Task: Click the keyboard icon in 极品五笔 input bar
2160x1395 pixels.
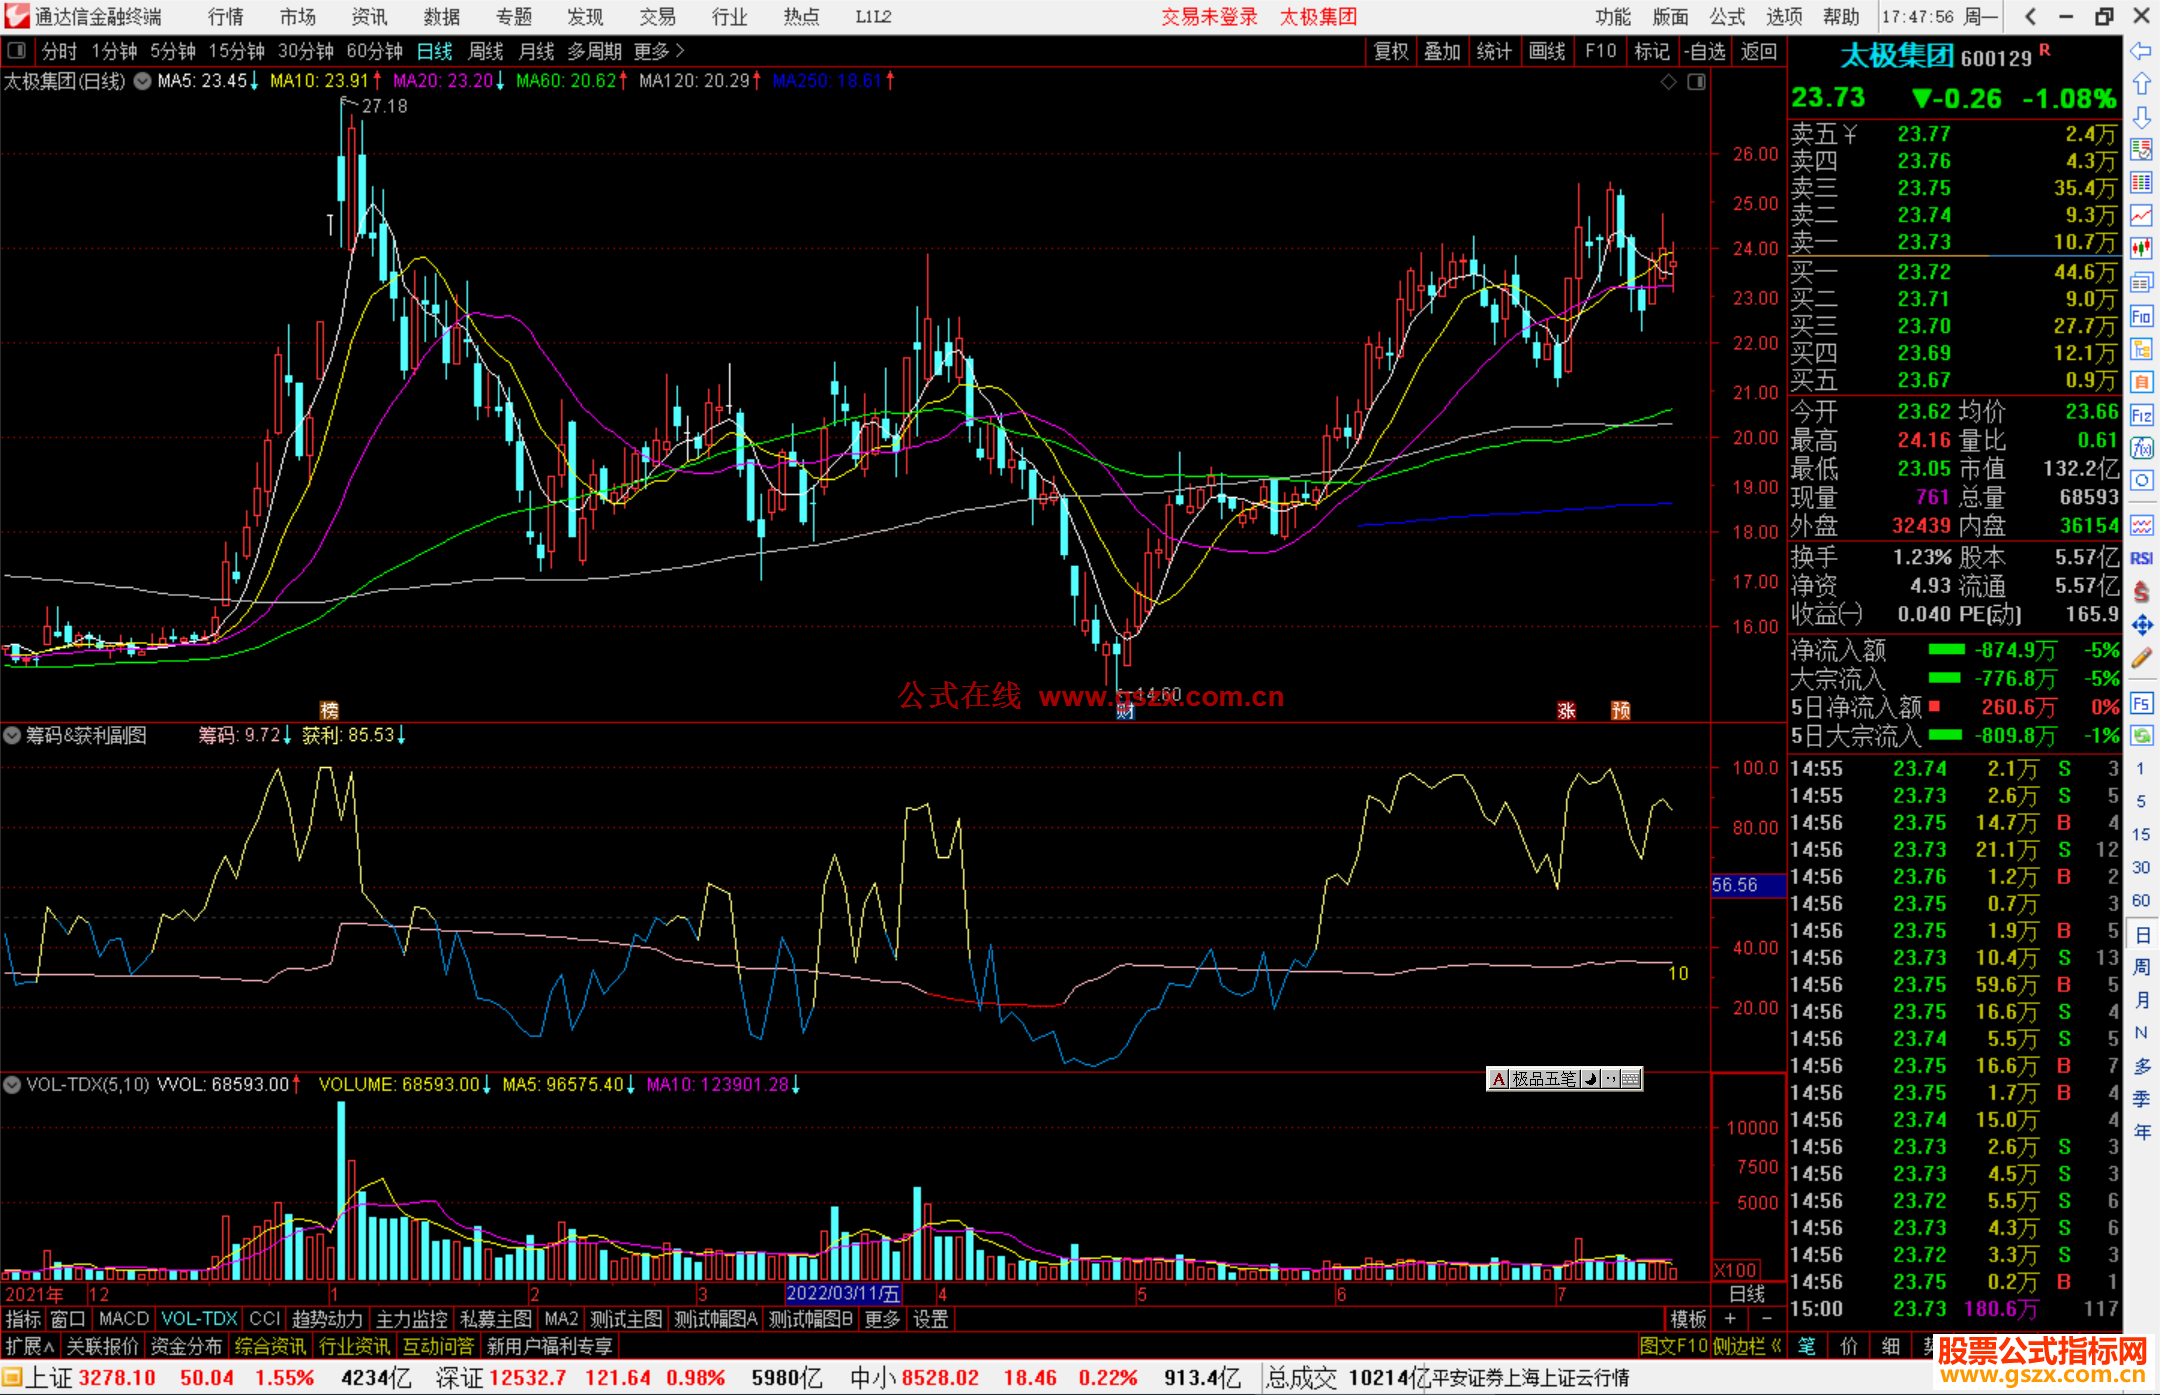Action: click(1631, 1079)
